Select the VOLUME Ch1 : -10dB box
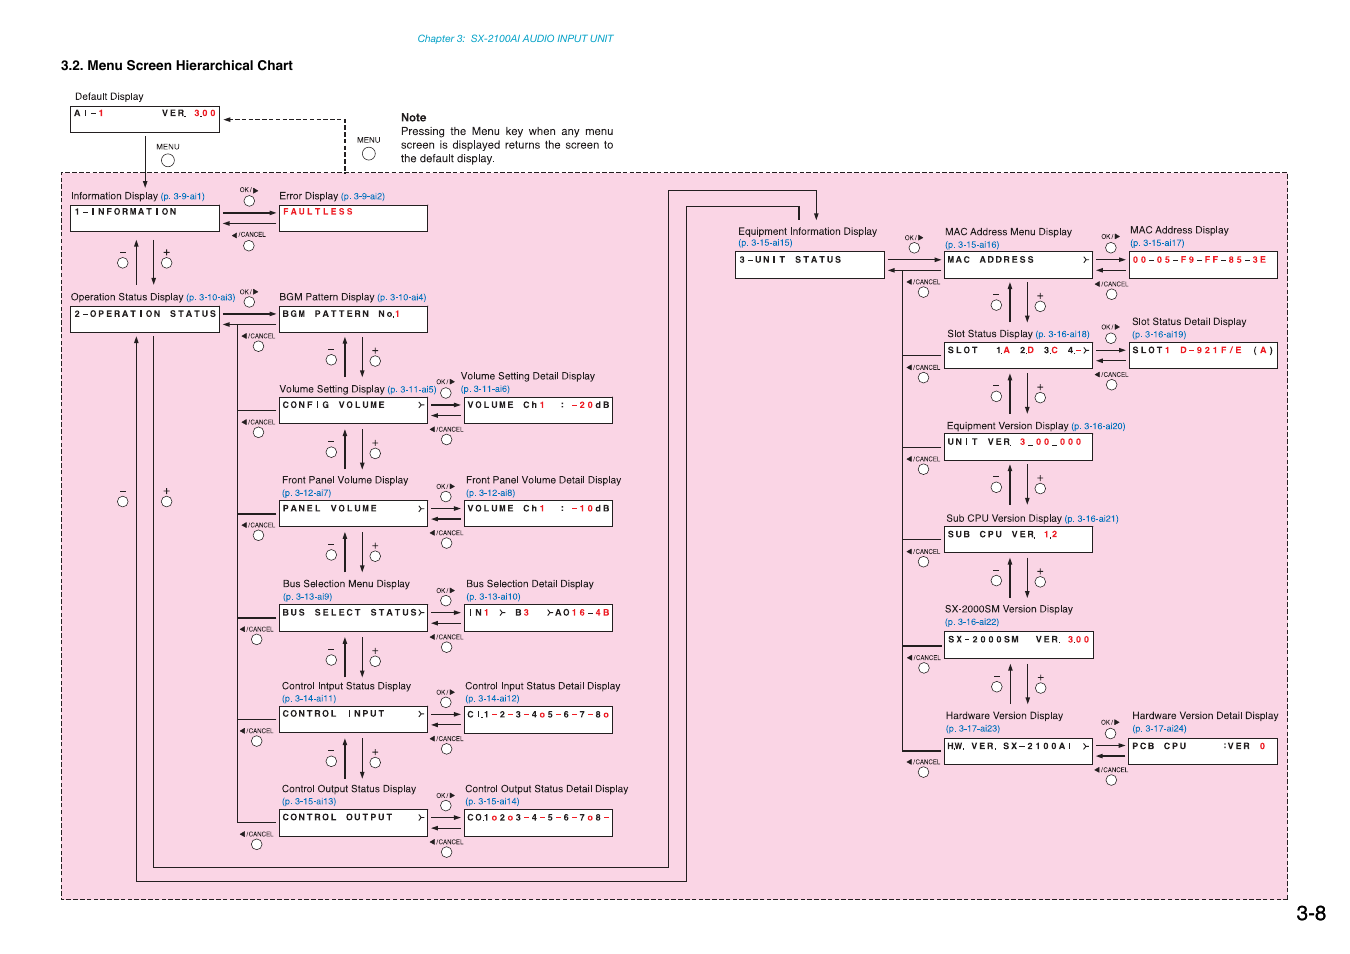The image size is (1350, 954). [538, 514]
